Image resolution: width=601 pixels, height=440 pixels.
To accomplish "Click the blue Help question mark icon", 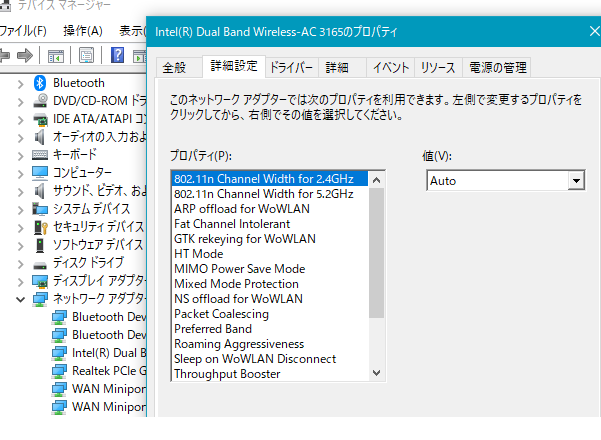I will coord(117,55).
